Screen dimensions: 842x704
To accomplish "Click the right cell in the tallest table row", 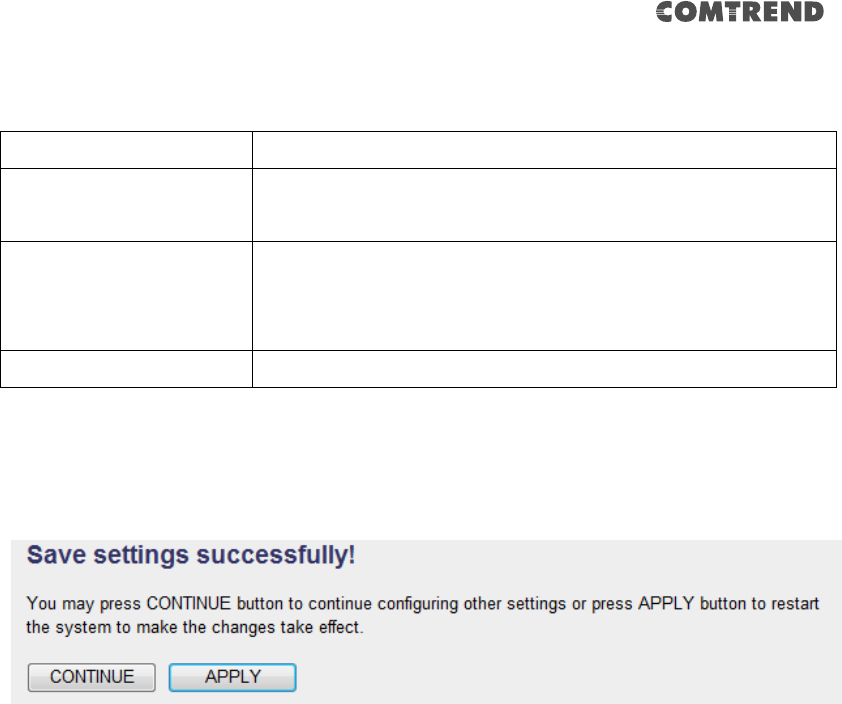I will [x=544, y=296].
